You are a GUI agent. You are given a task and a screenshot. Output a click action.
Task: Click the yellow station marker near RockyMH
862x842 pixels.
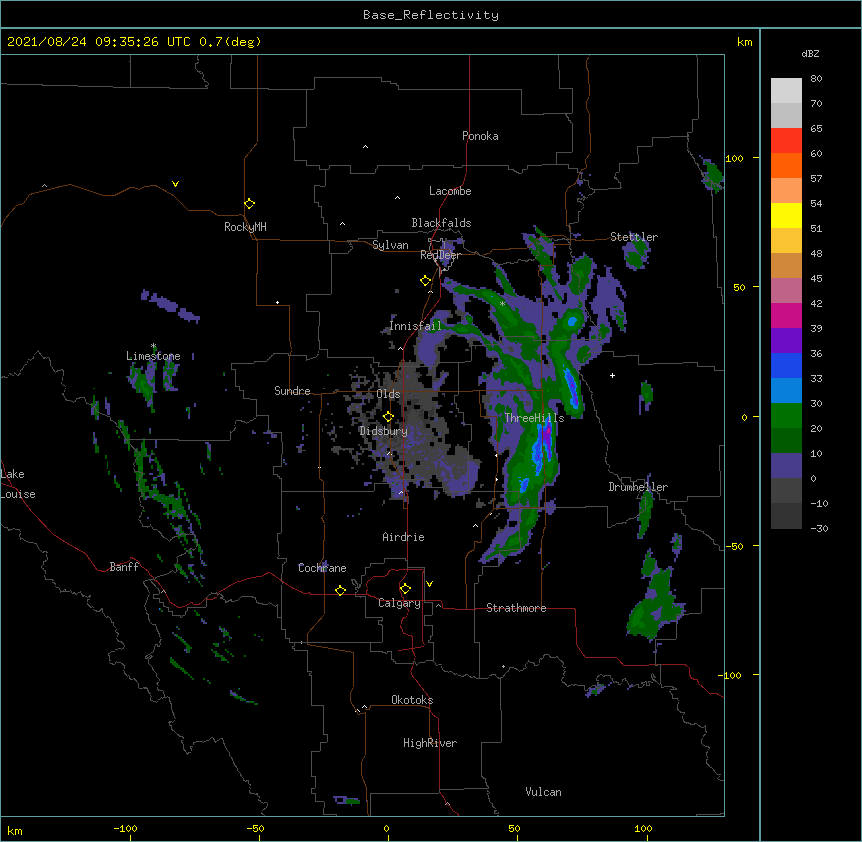coord(250,204)
